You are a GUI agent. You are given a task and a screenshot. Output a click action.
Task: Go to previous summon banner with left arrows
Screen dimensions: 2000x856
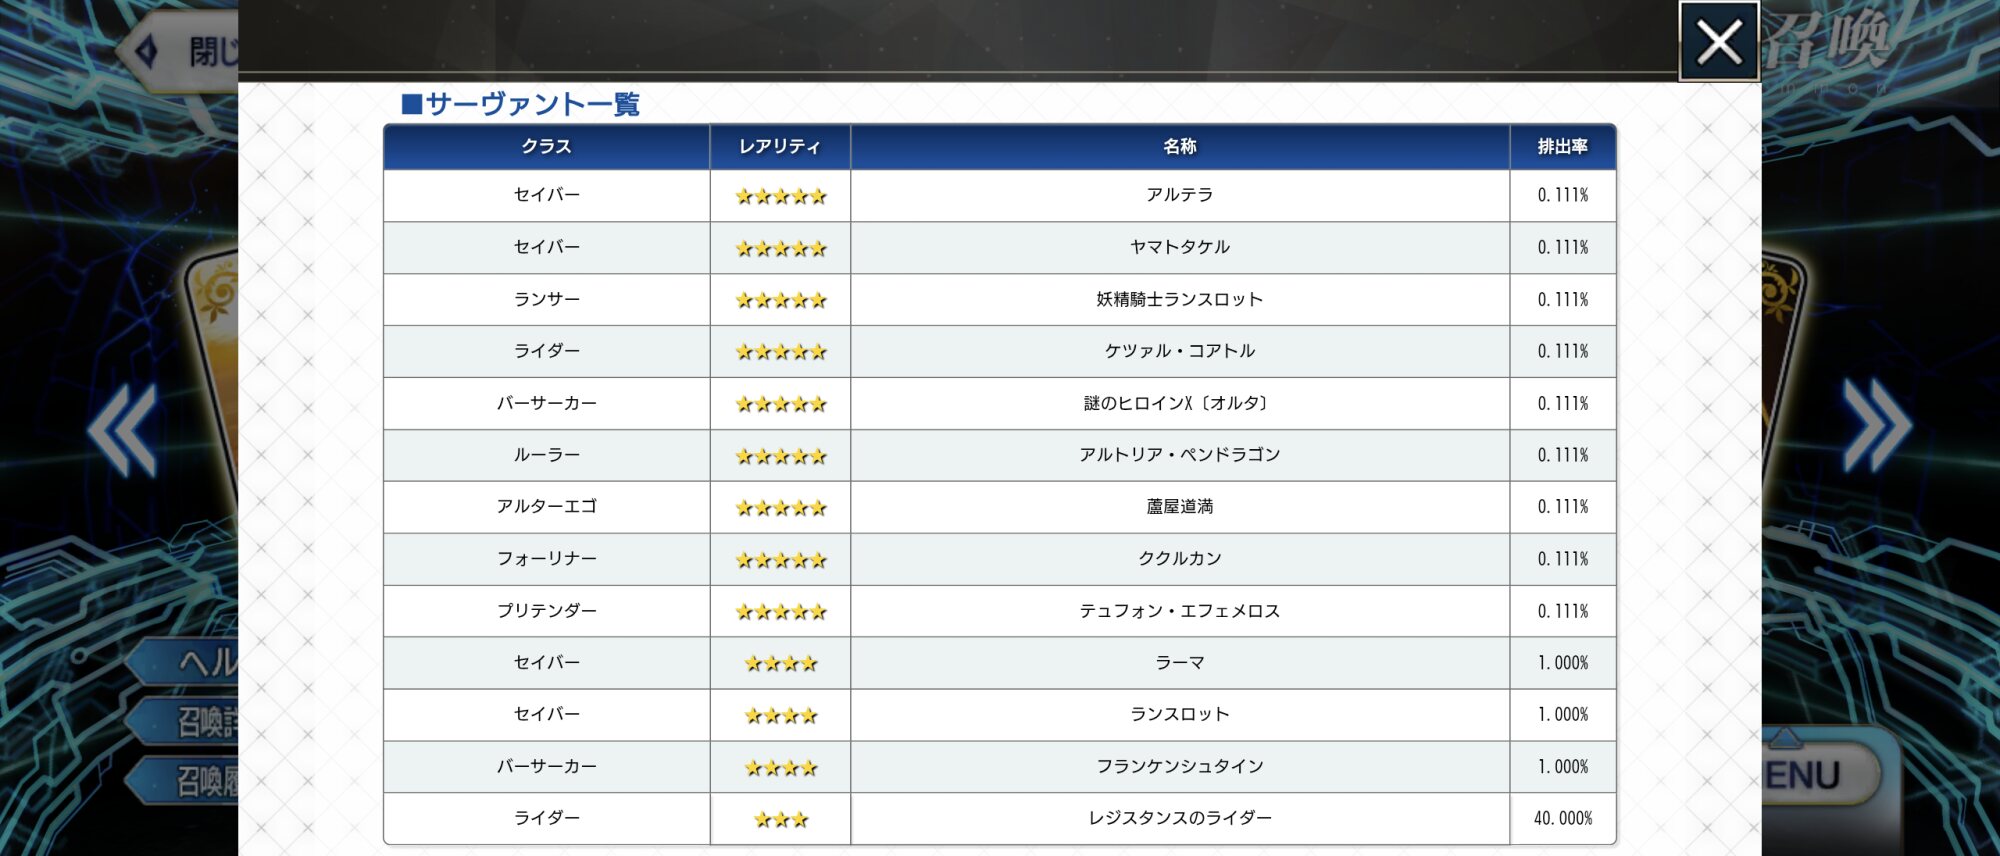[x=122, y=430]
